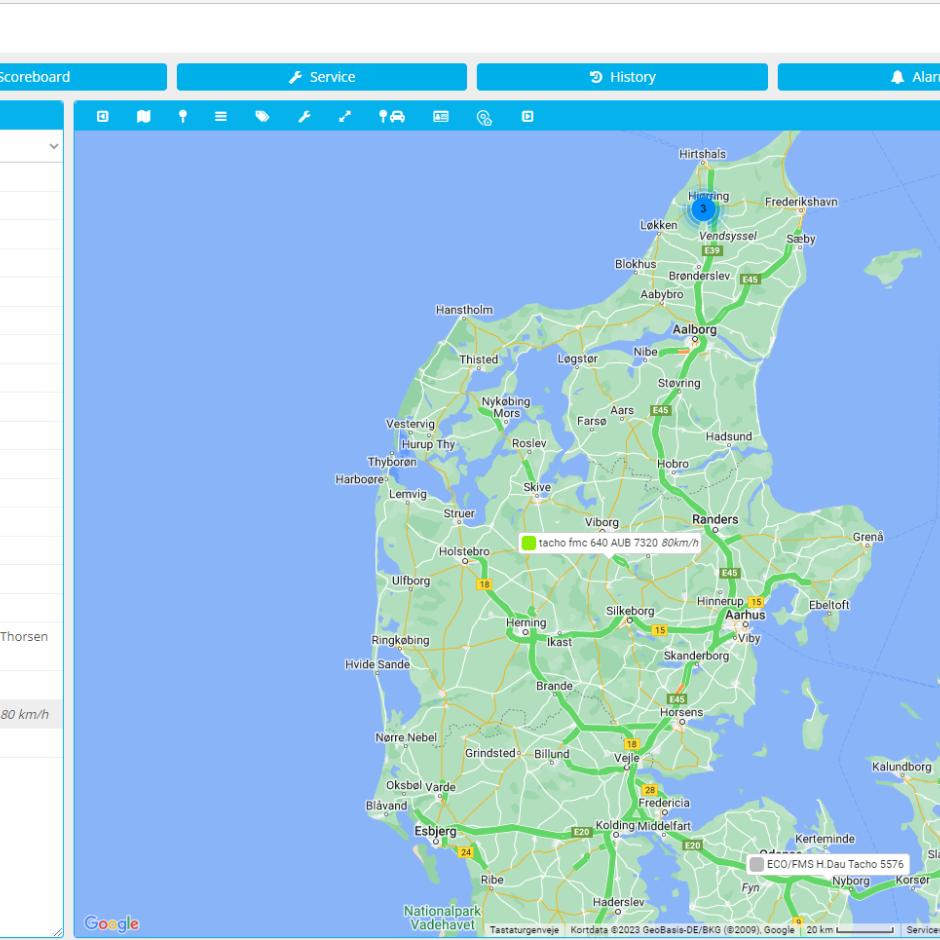Viewport: 940px width, 940px height.
Task: Click the vehicle-and-pin tracking icon
Action: 391,117
